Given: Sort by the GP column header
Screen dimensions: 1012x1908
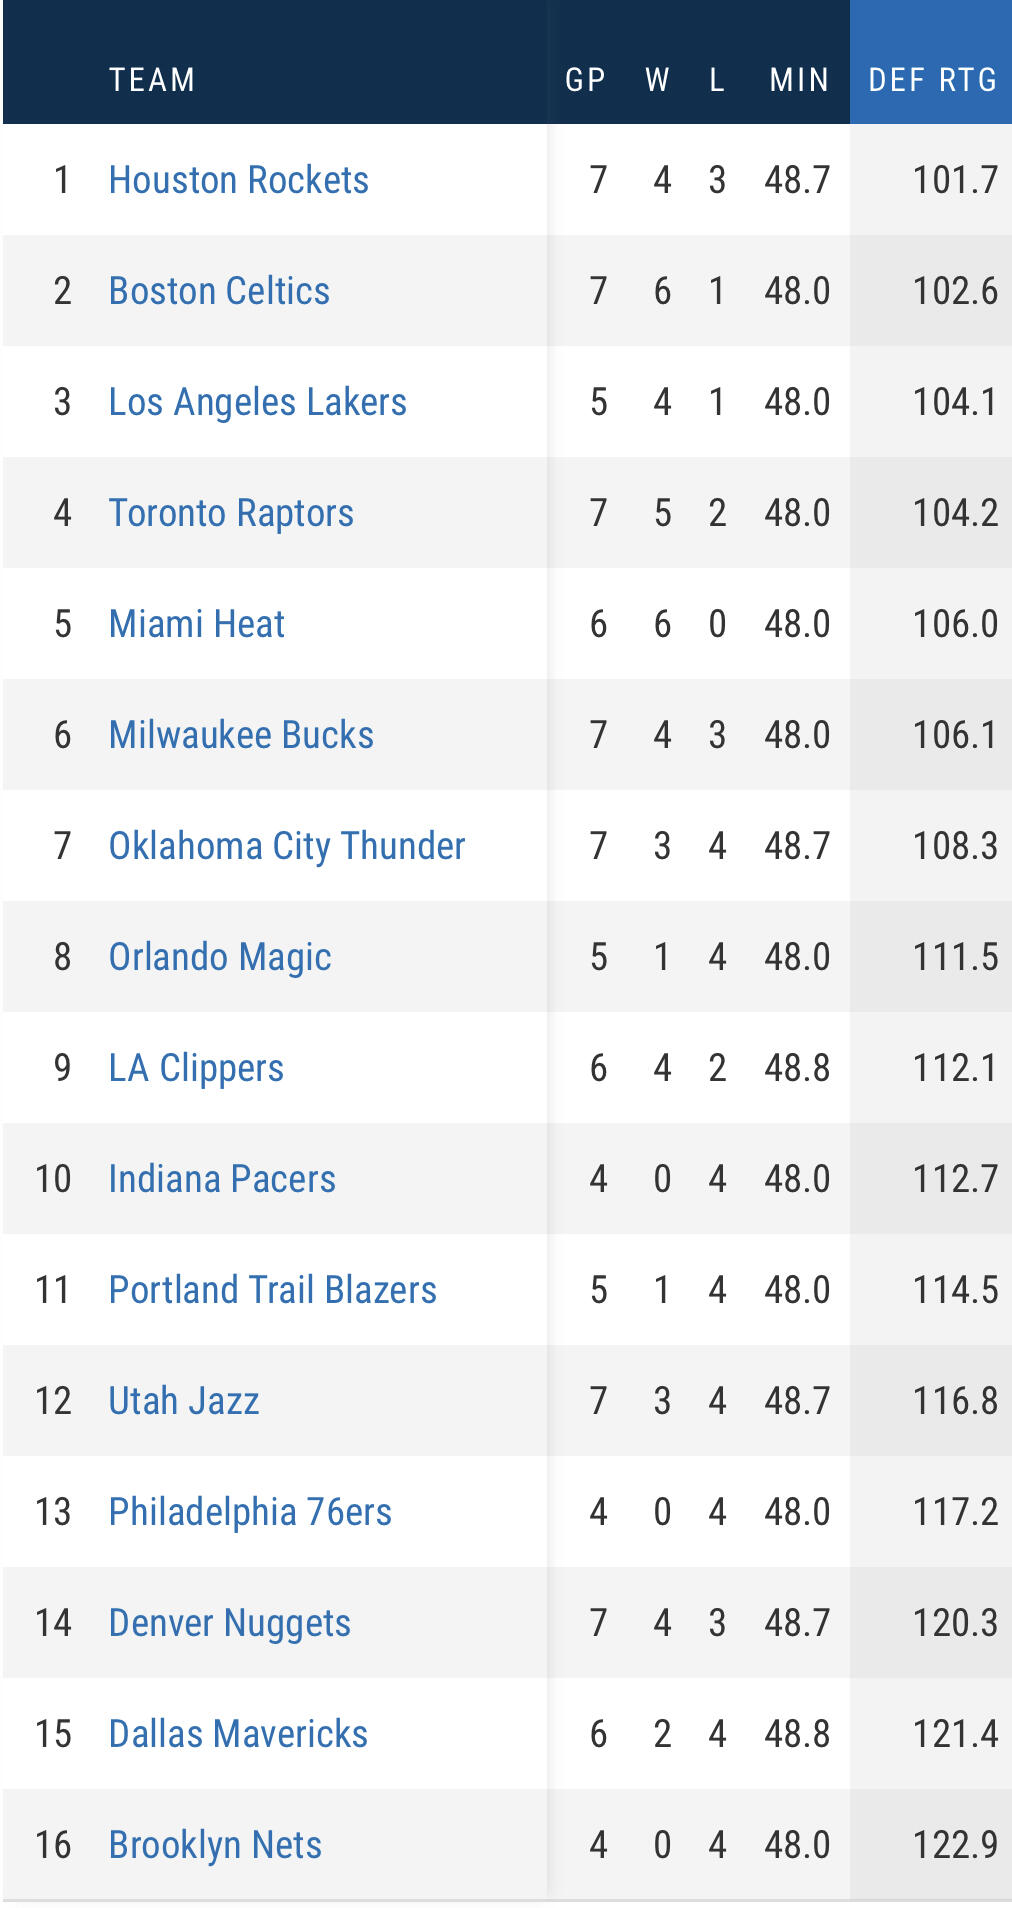Looking at the screenshot, I should 585,80.
